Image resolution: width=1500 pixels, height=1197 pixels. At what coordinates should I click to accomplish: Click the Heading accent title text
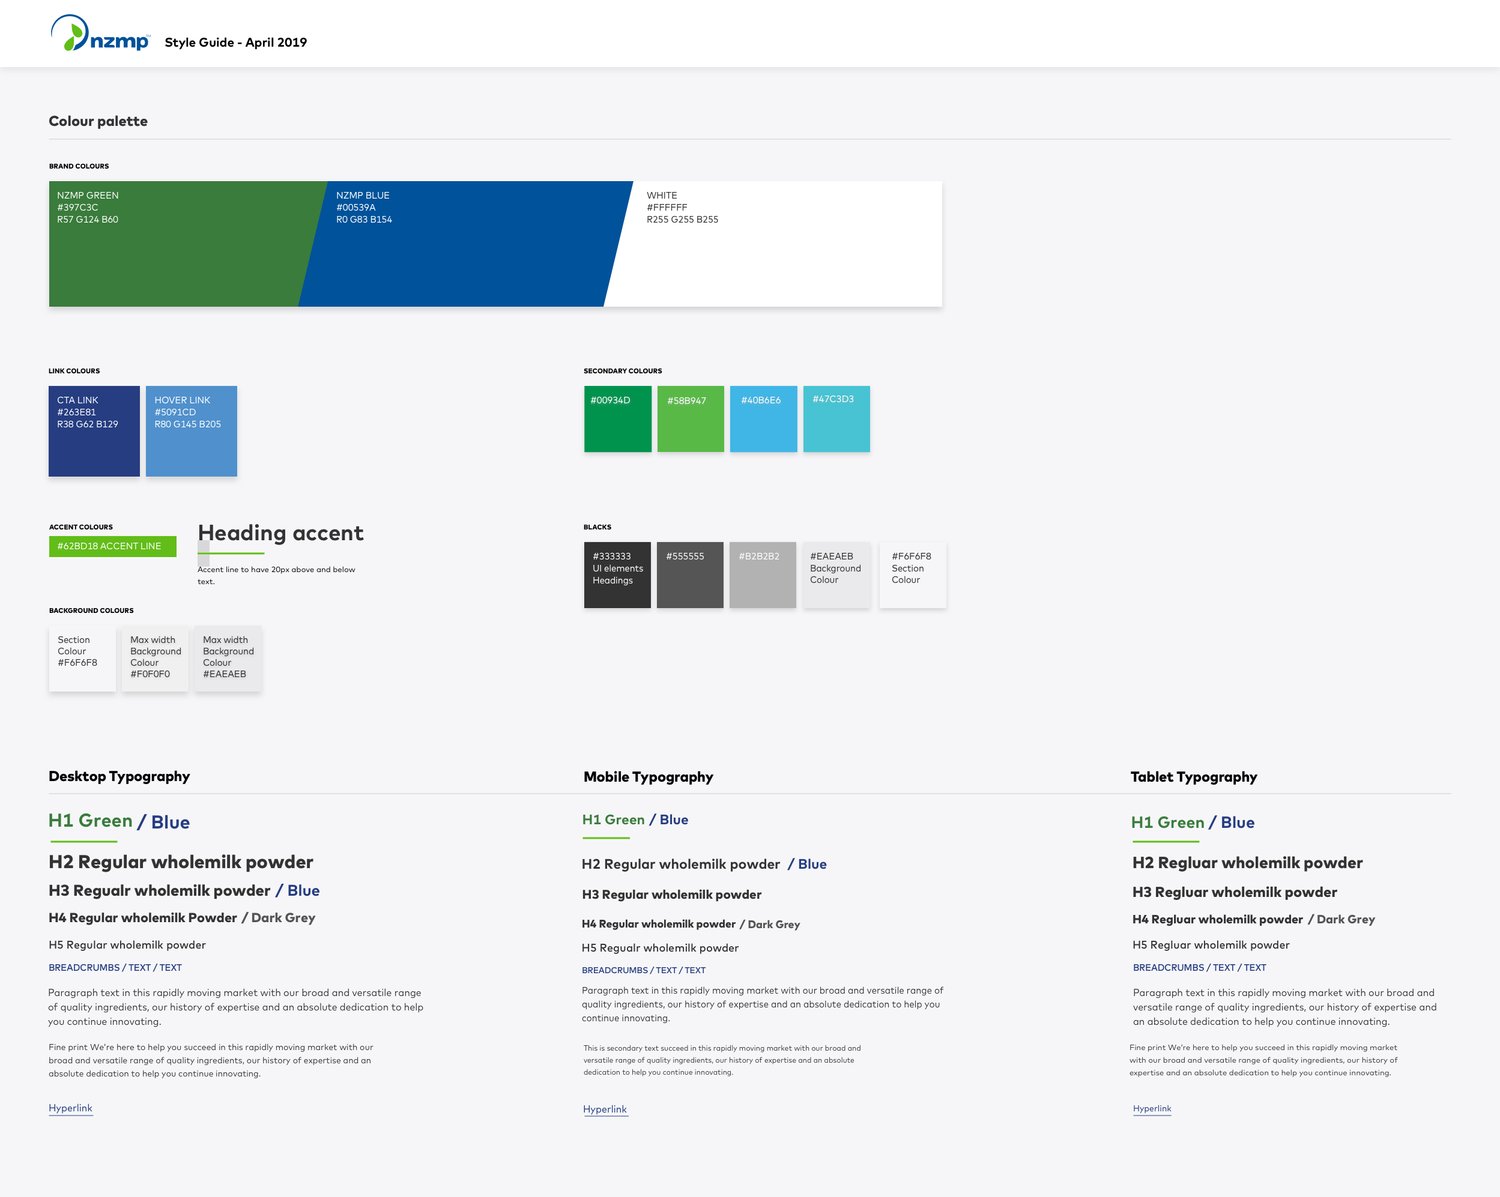pyautogui.click(x=281, y=533)
